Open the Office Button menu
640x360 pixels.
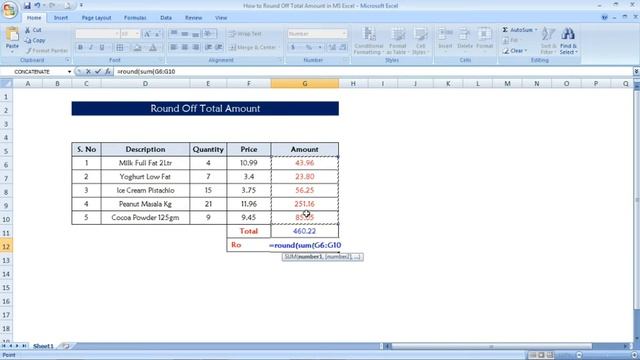click(x=9, y=10)
